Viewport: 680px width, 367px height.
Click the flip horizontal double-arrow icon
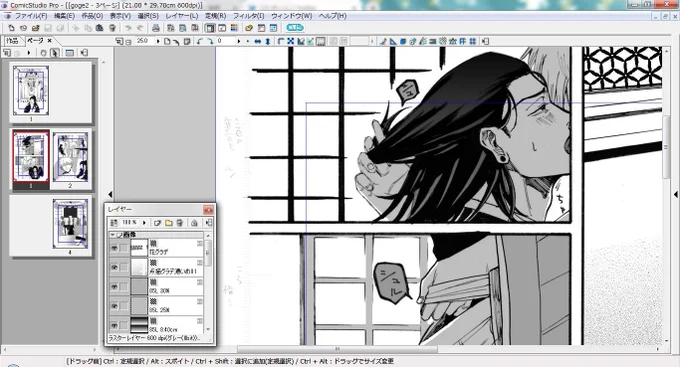click(258, 41)
